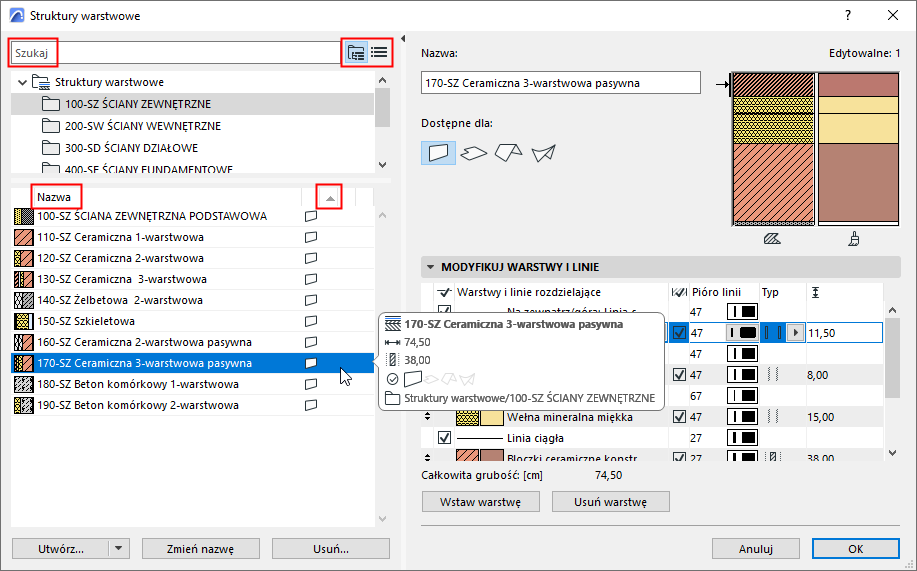The height and width of the screenshot is (571, 917).
Task: Click the 300-SD ŚCIANY DZIAŁOWE folder icon
Action: [x=51, y=148]
